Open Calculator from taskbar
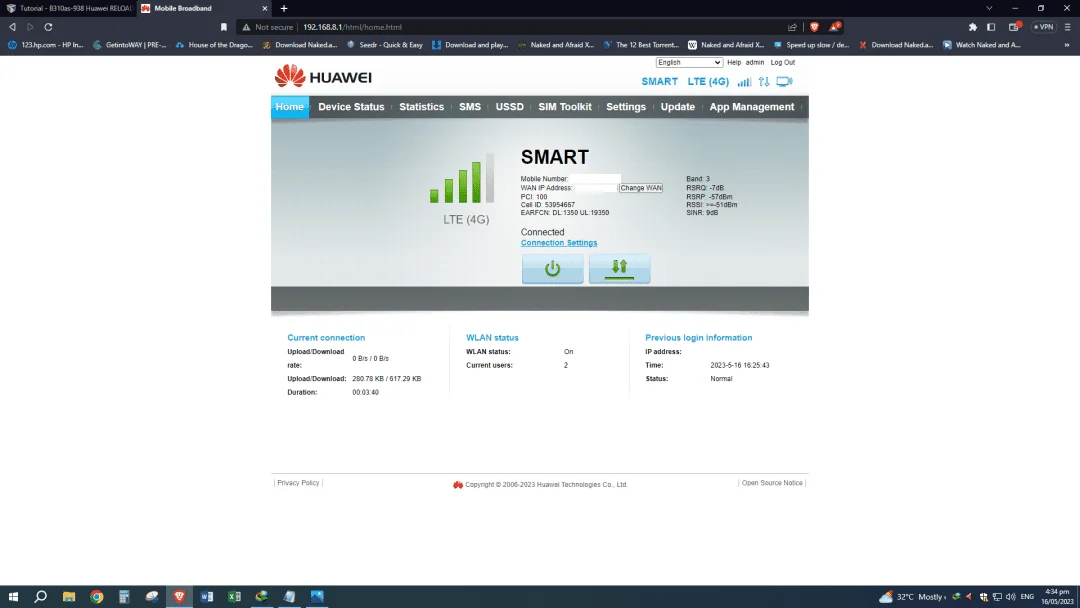Screen dimensions: 1080x608 (x=124, y=596)
